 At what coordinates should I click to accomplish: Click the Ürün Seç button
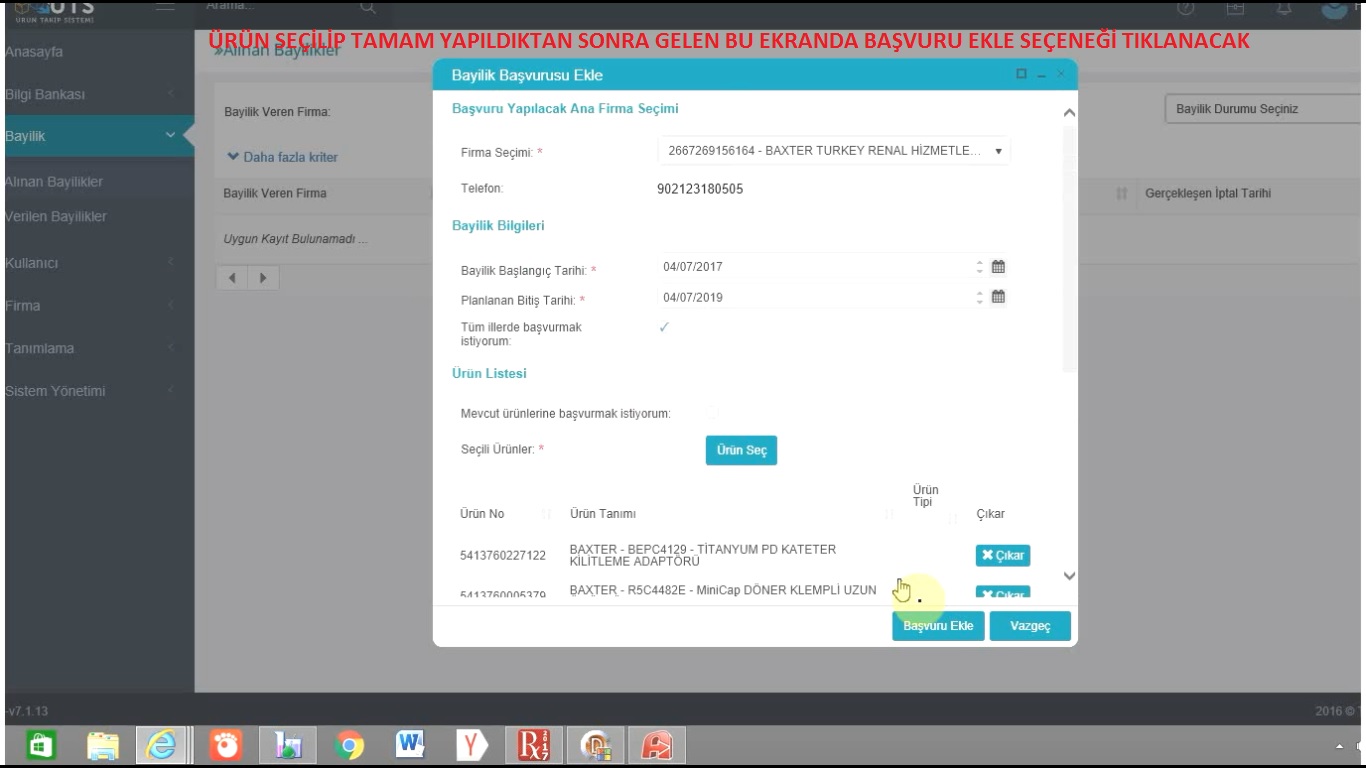(741, 450)
